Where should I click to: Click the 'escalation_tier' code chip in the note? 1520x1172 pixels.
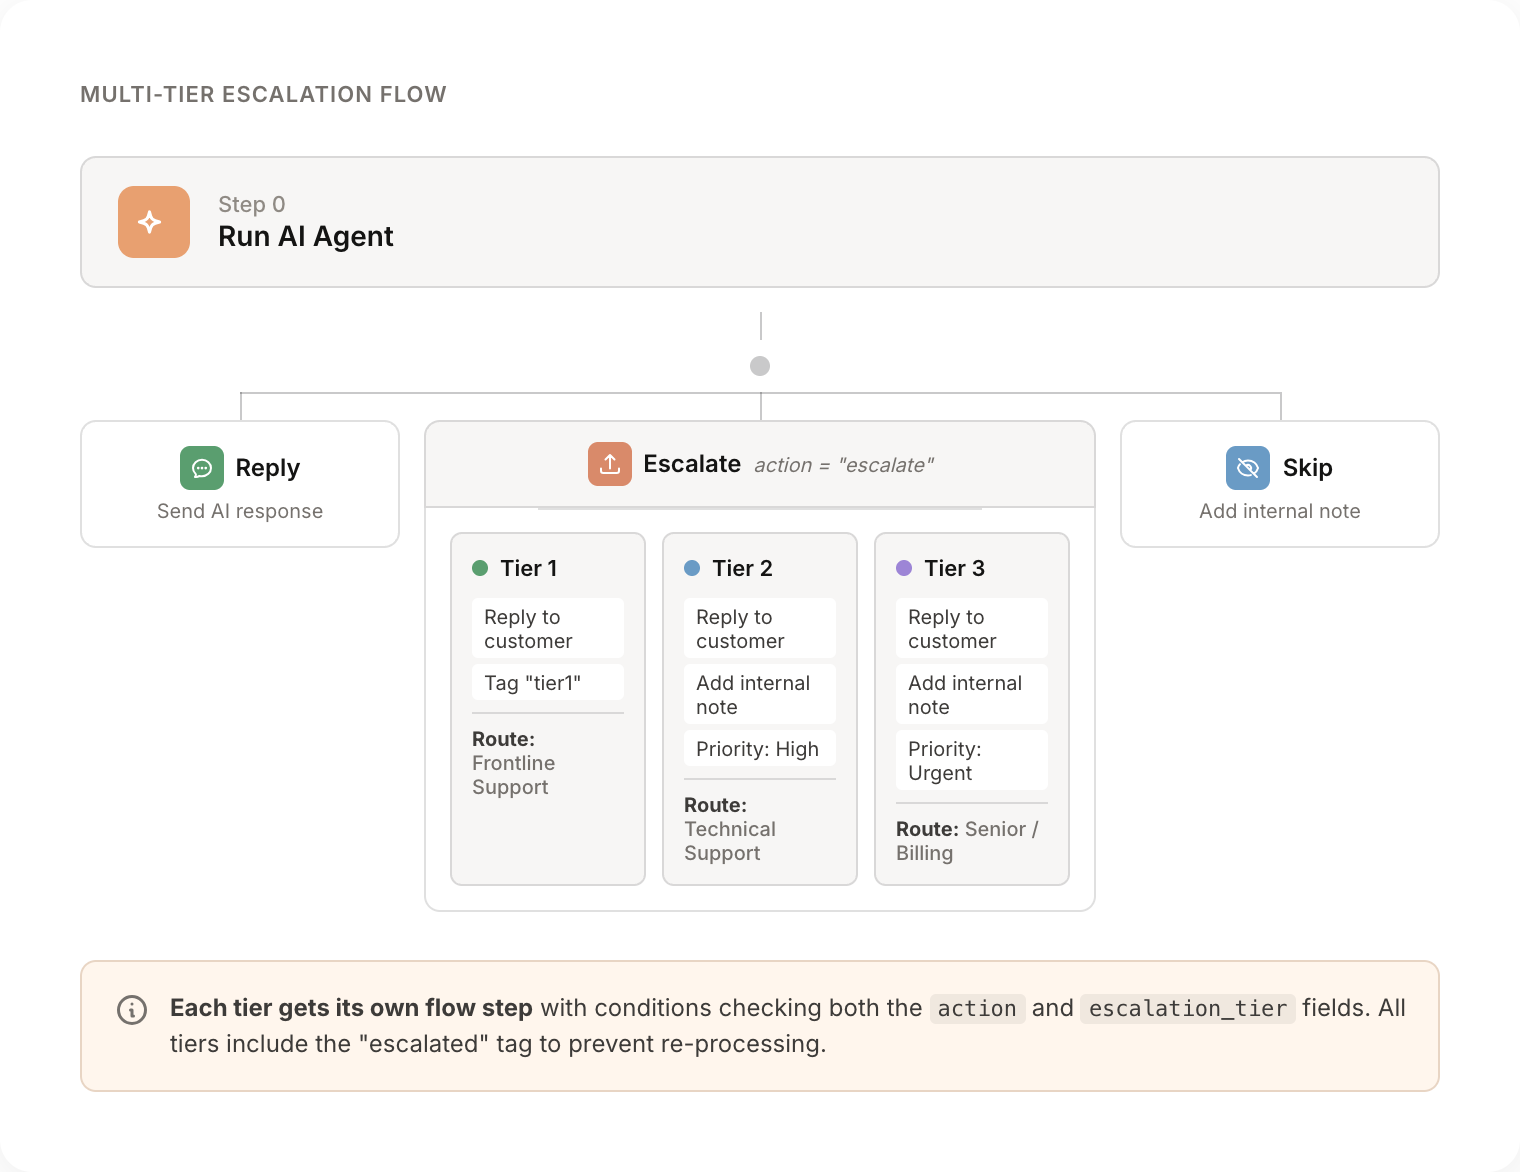coord(1187,1009)
